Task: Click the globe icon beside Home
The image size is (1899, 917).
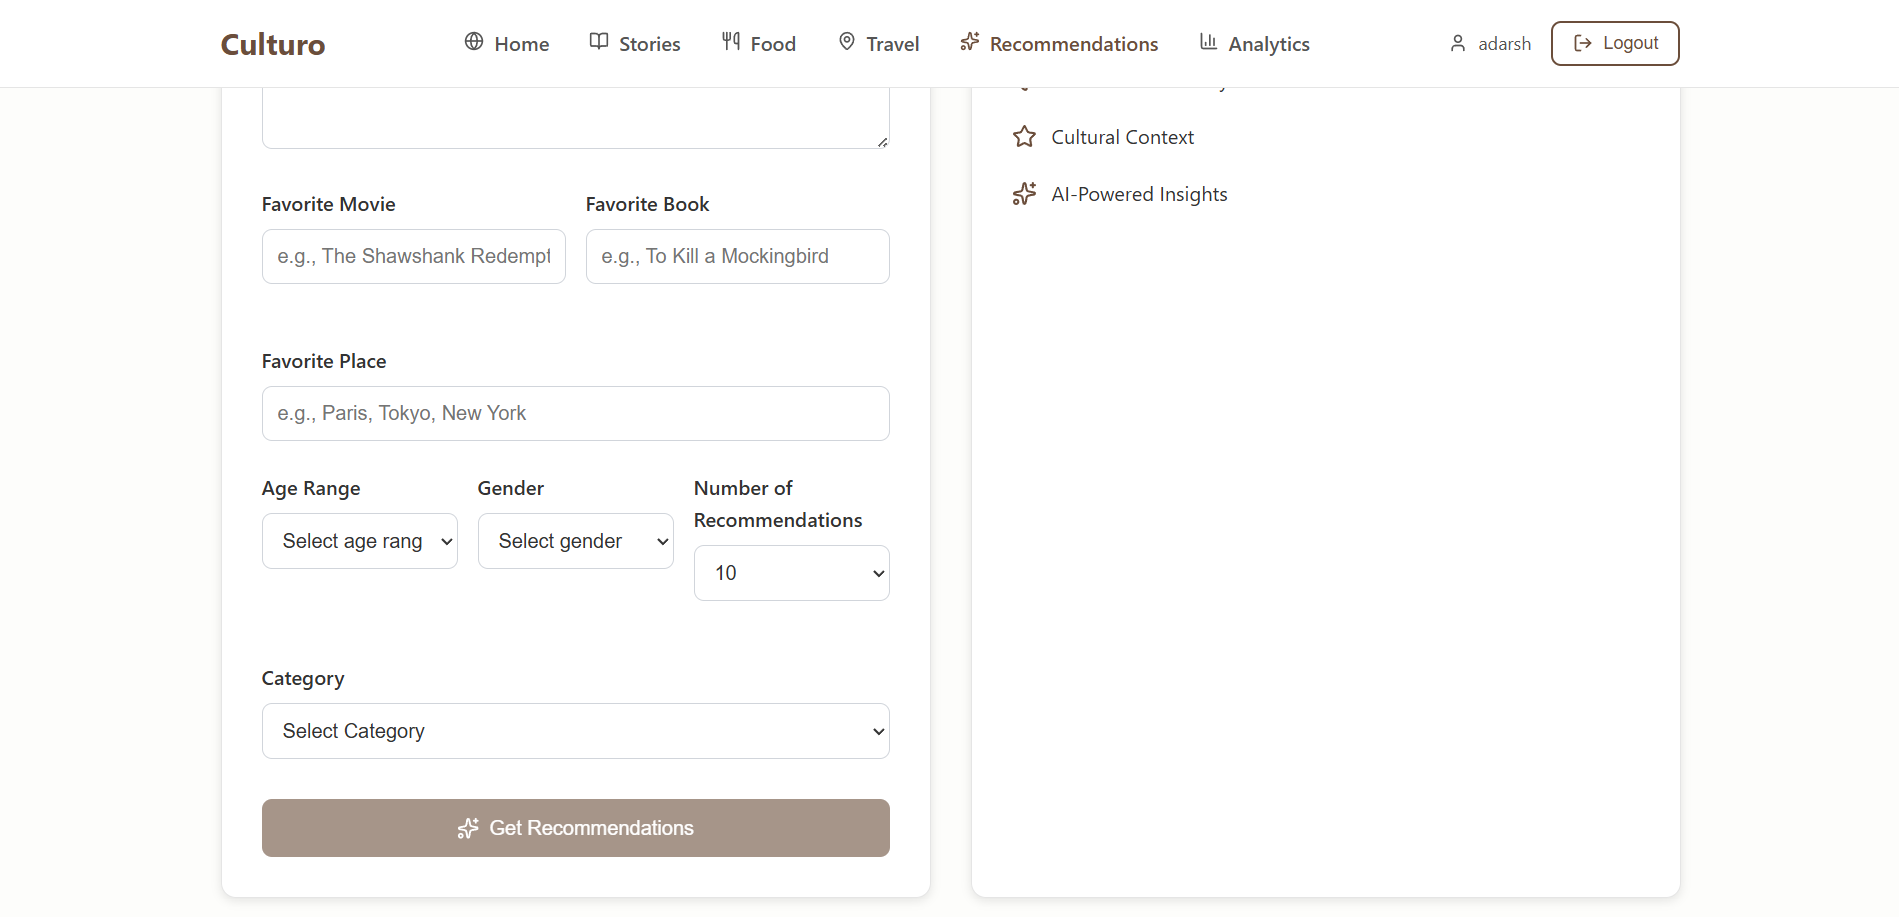Action: pyautogui.click(x=474, y=42)
